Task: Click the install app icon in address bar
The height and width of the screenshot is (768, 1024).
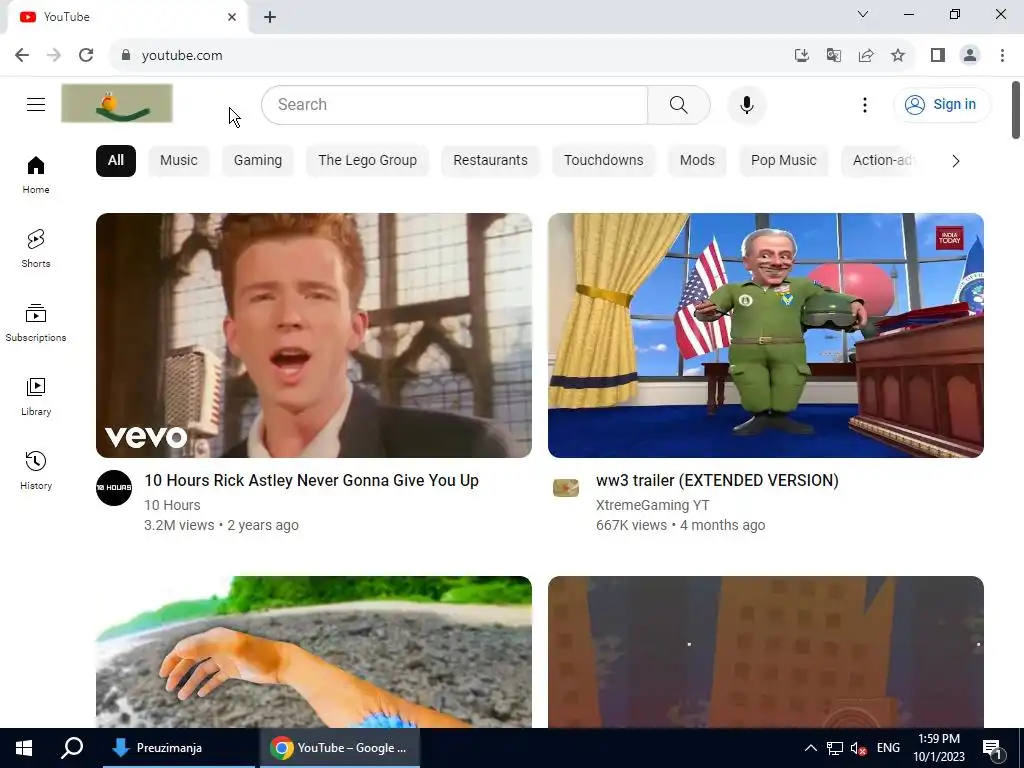Action: pyautogui.click(x=801, y=55)
